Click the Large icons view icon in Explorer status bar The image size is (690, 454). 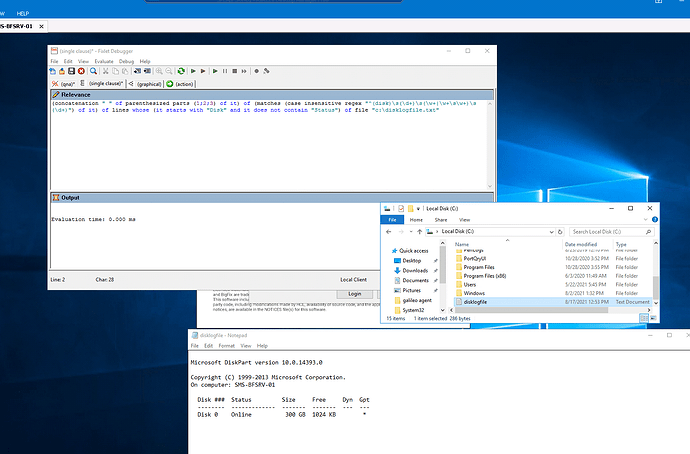point(653,318)
